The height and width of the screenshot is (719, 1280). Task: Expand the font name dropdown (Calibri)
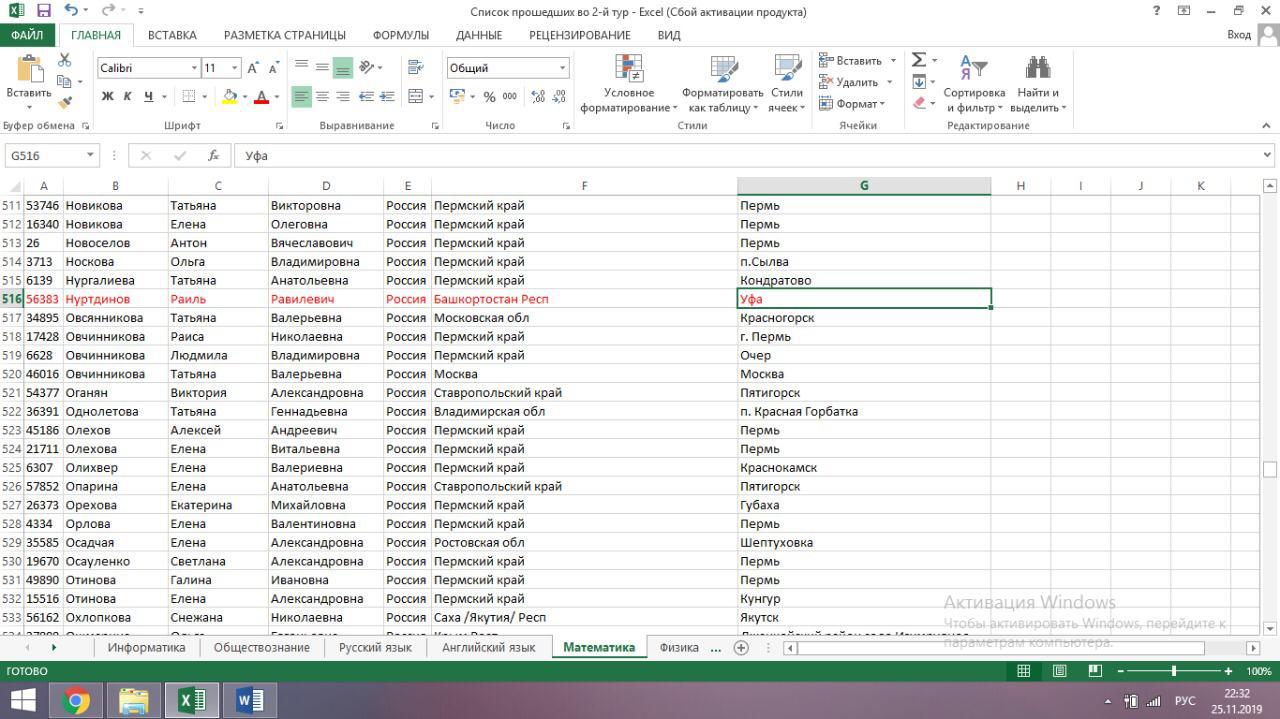pos(194,68)
